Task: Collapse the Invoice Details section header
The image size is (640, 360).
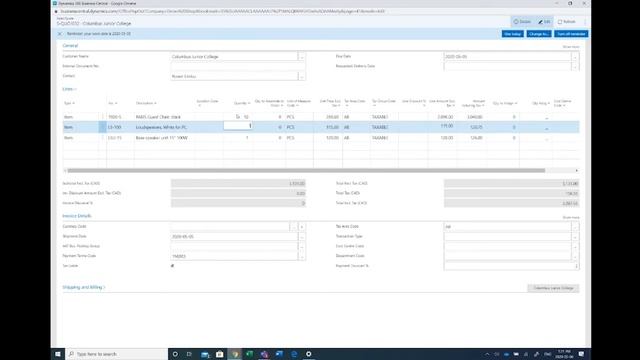Action: click(77, 216)
